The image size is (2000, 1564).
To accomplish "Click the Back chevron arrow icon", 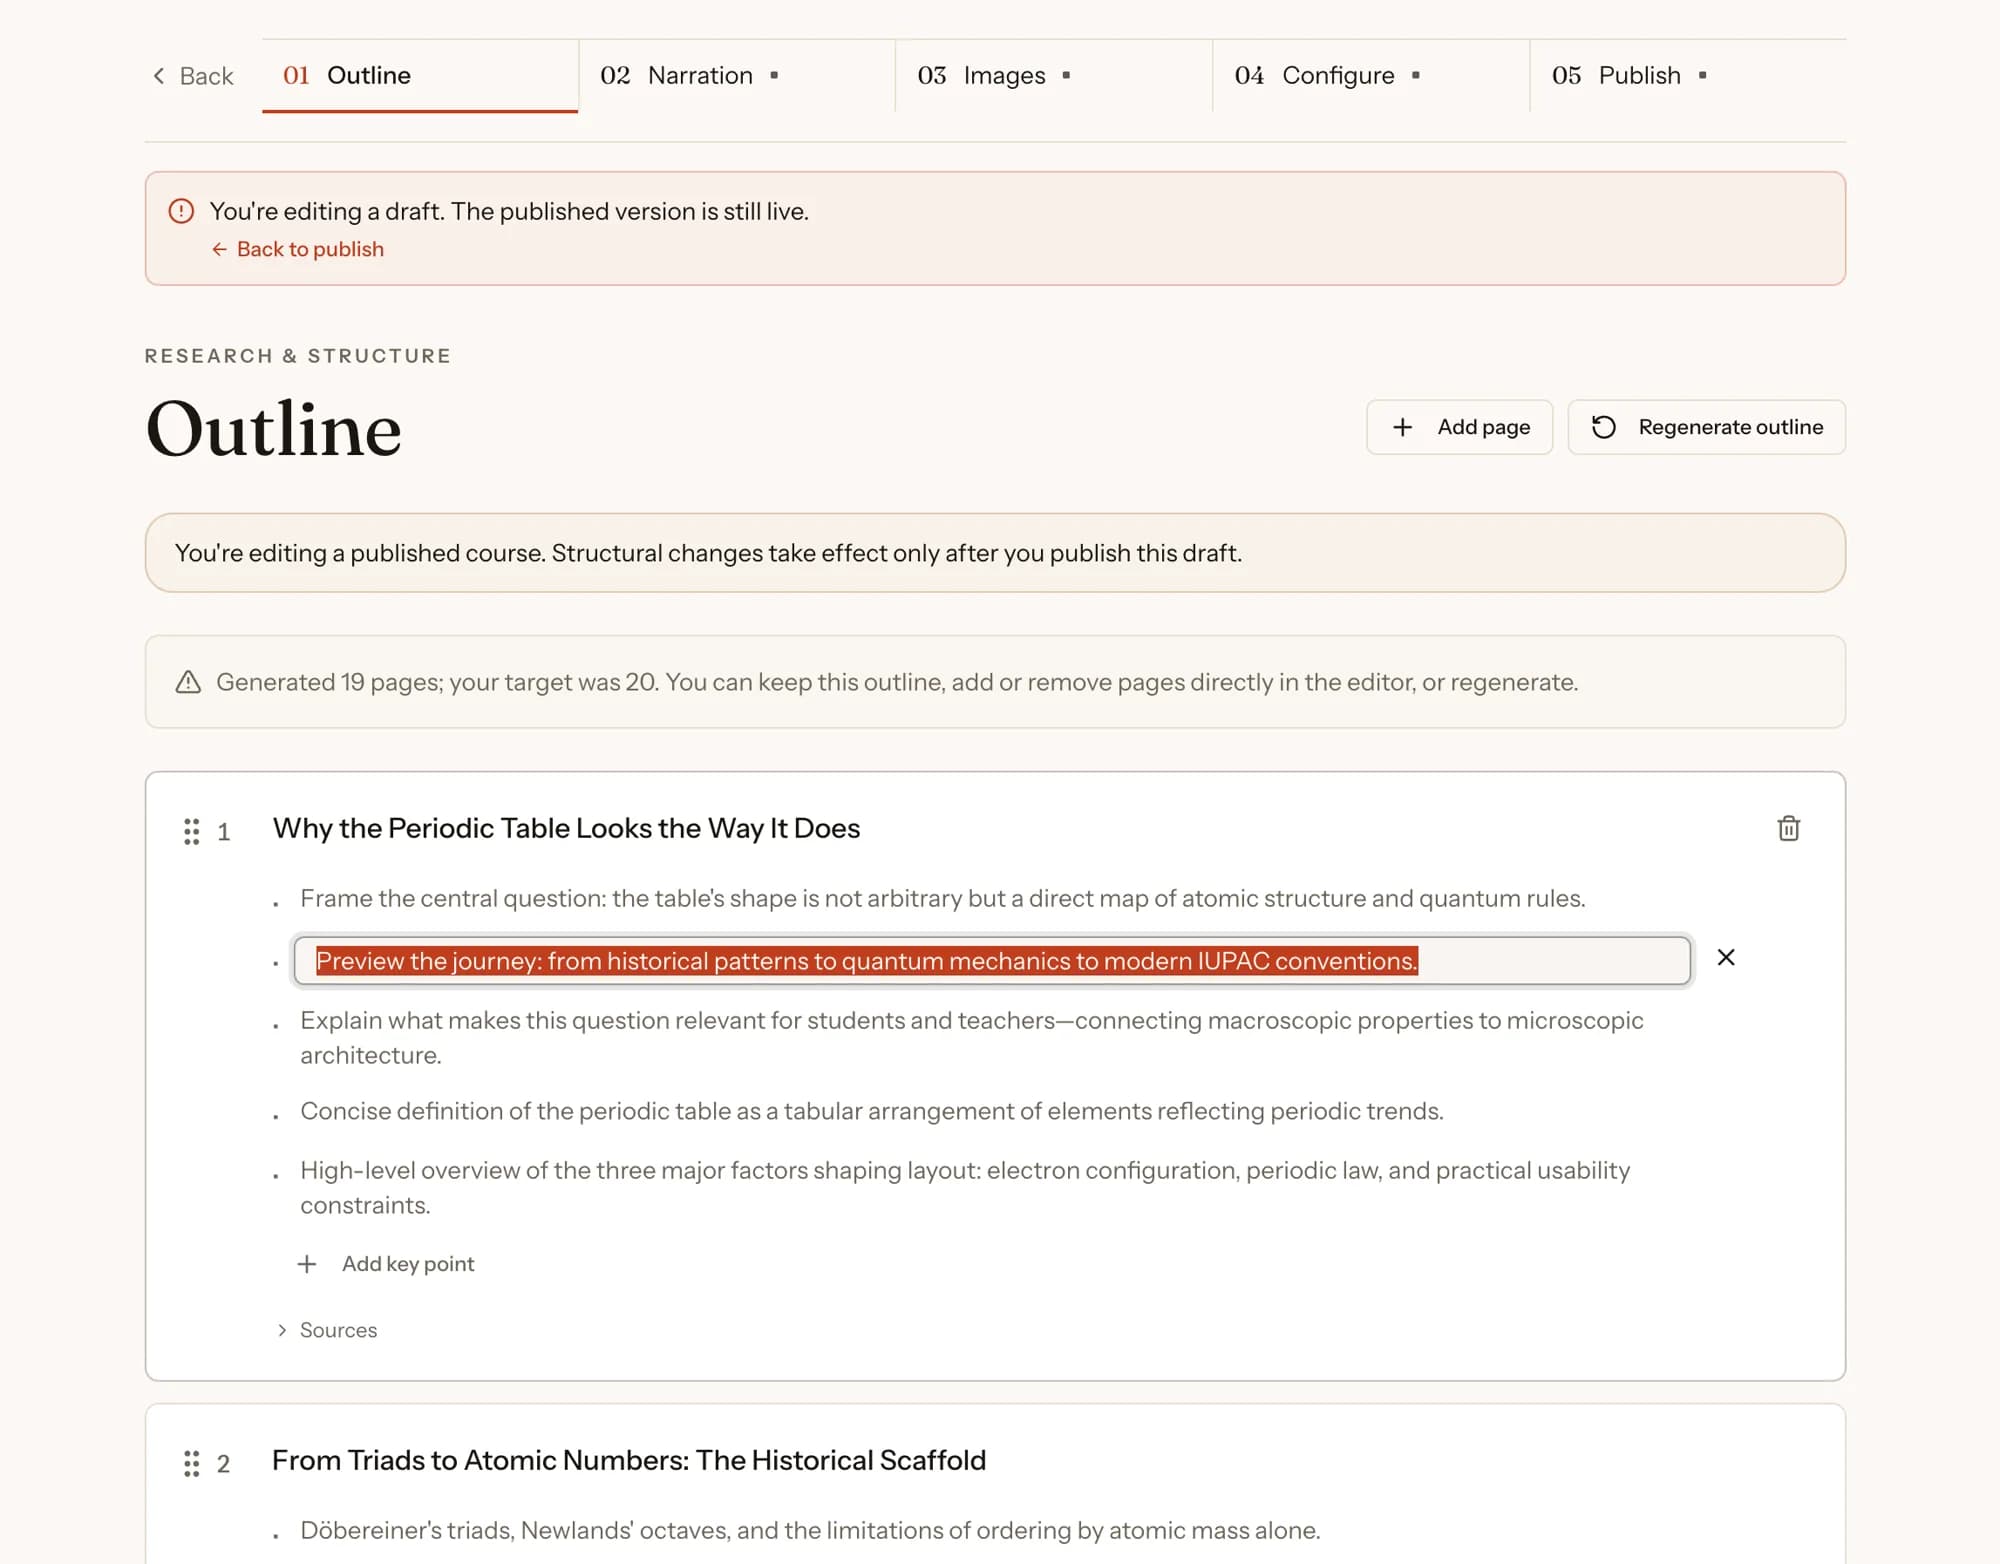I will pyautogui.click(x=158, y=76).
